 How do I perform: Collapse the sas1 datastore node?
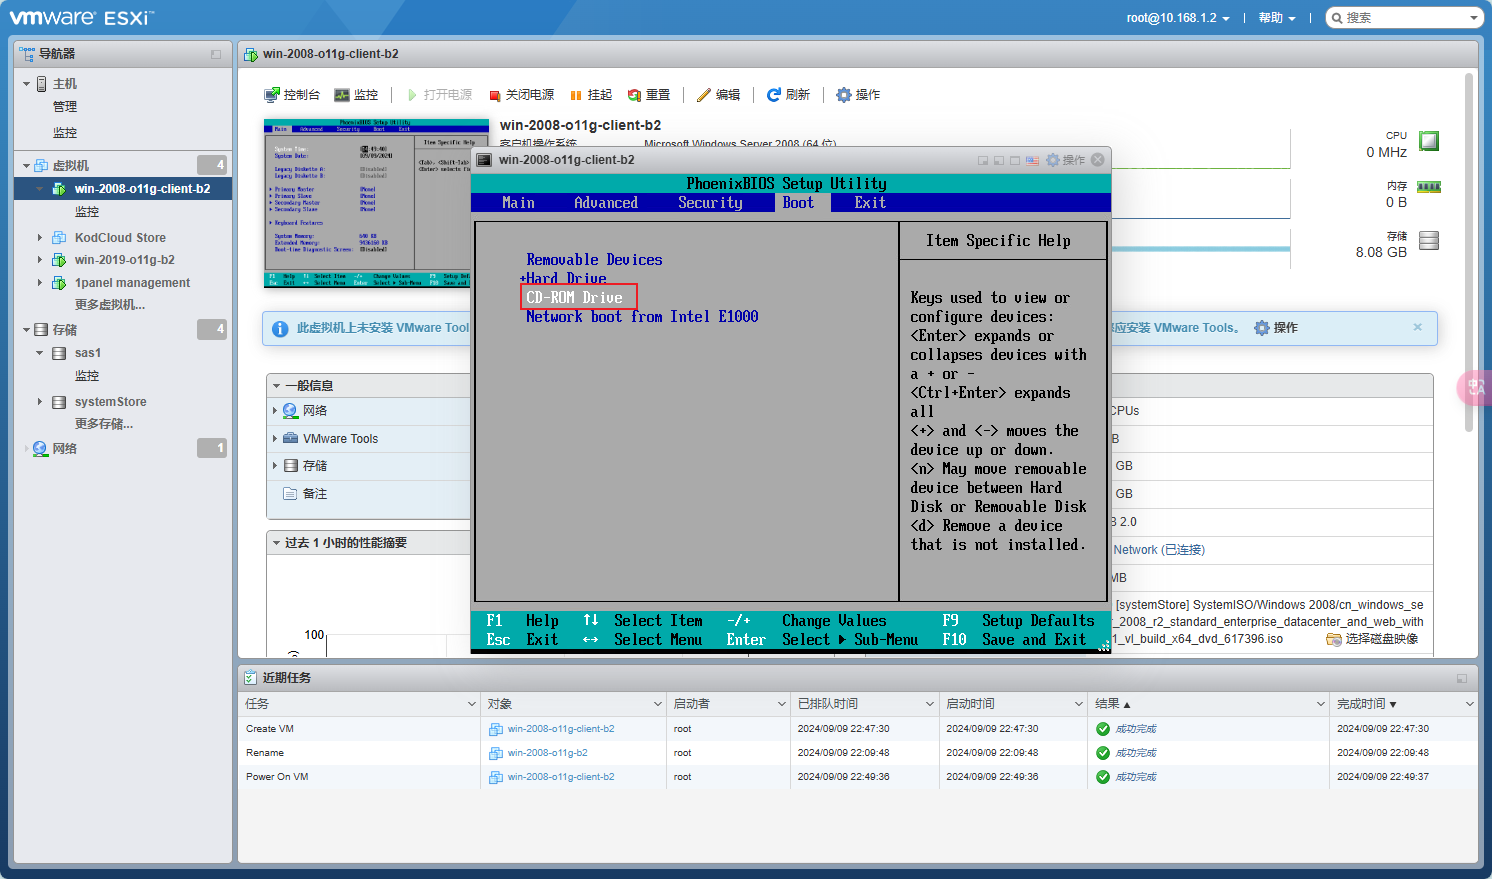pyautogui.click(x=40, y=353)
